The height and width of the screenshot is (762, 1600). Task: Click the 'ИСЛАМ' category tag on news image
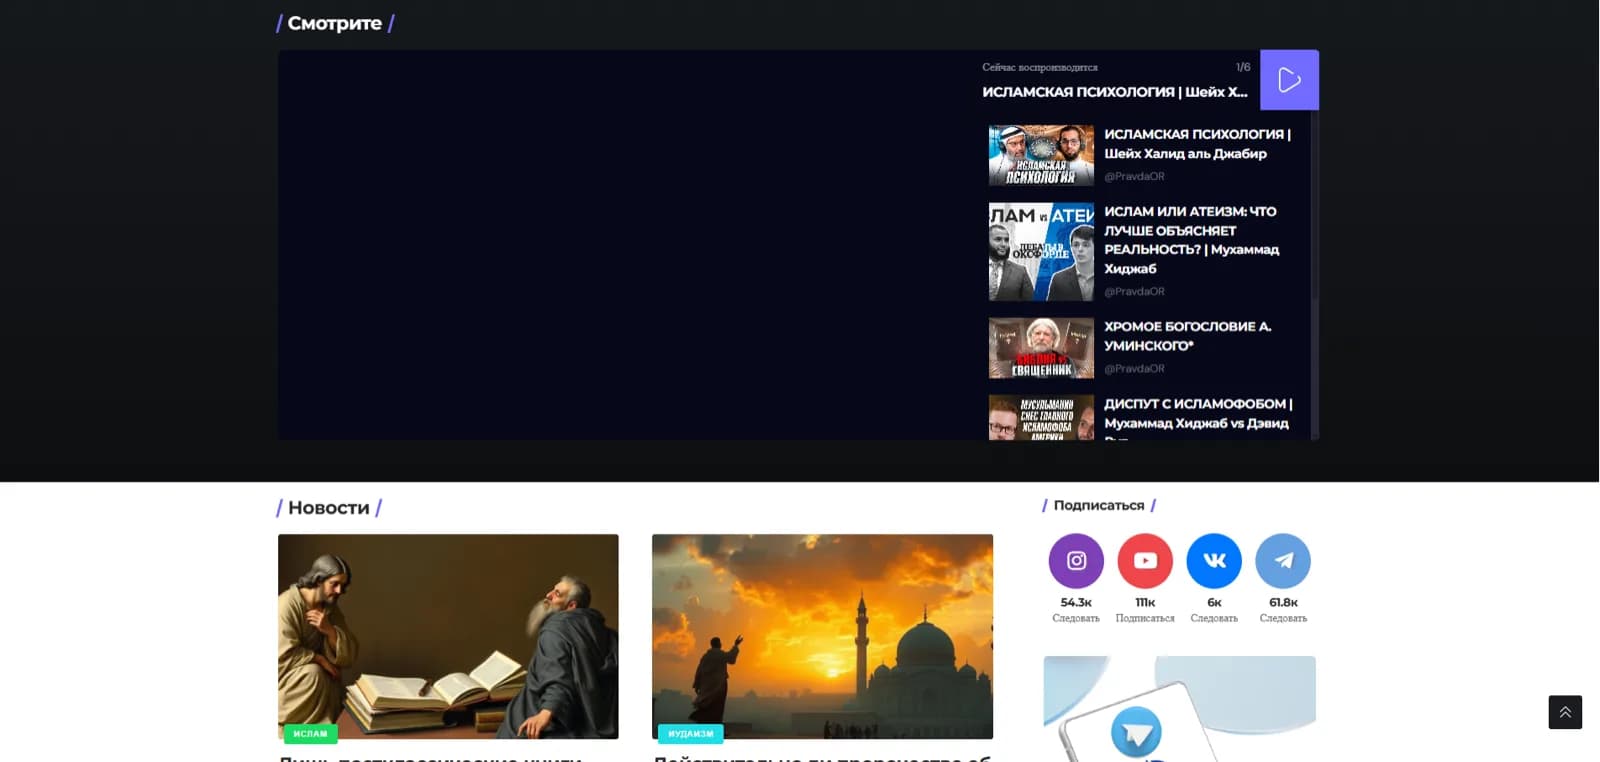[x=310, y=734]
